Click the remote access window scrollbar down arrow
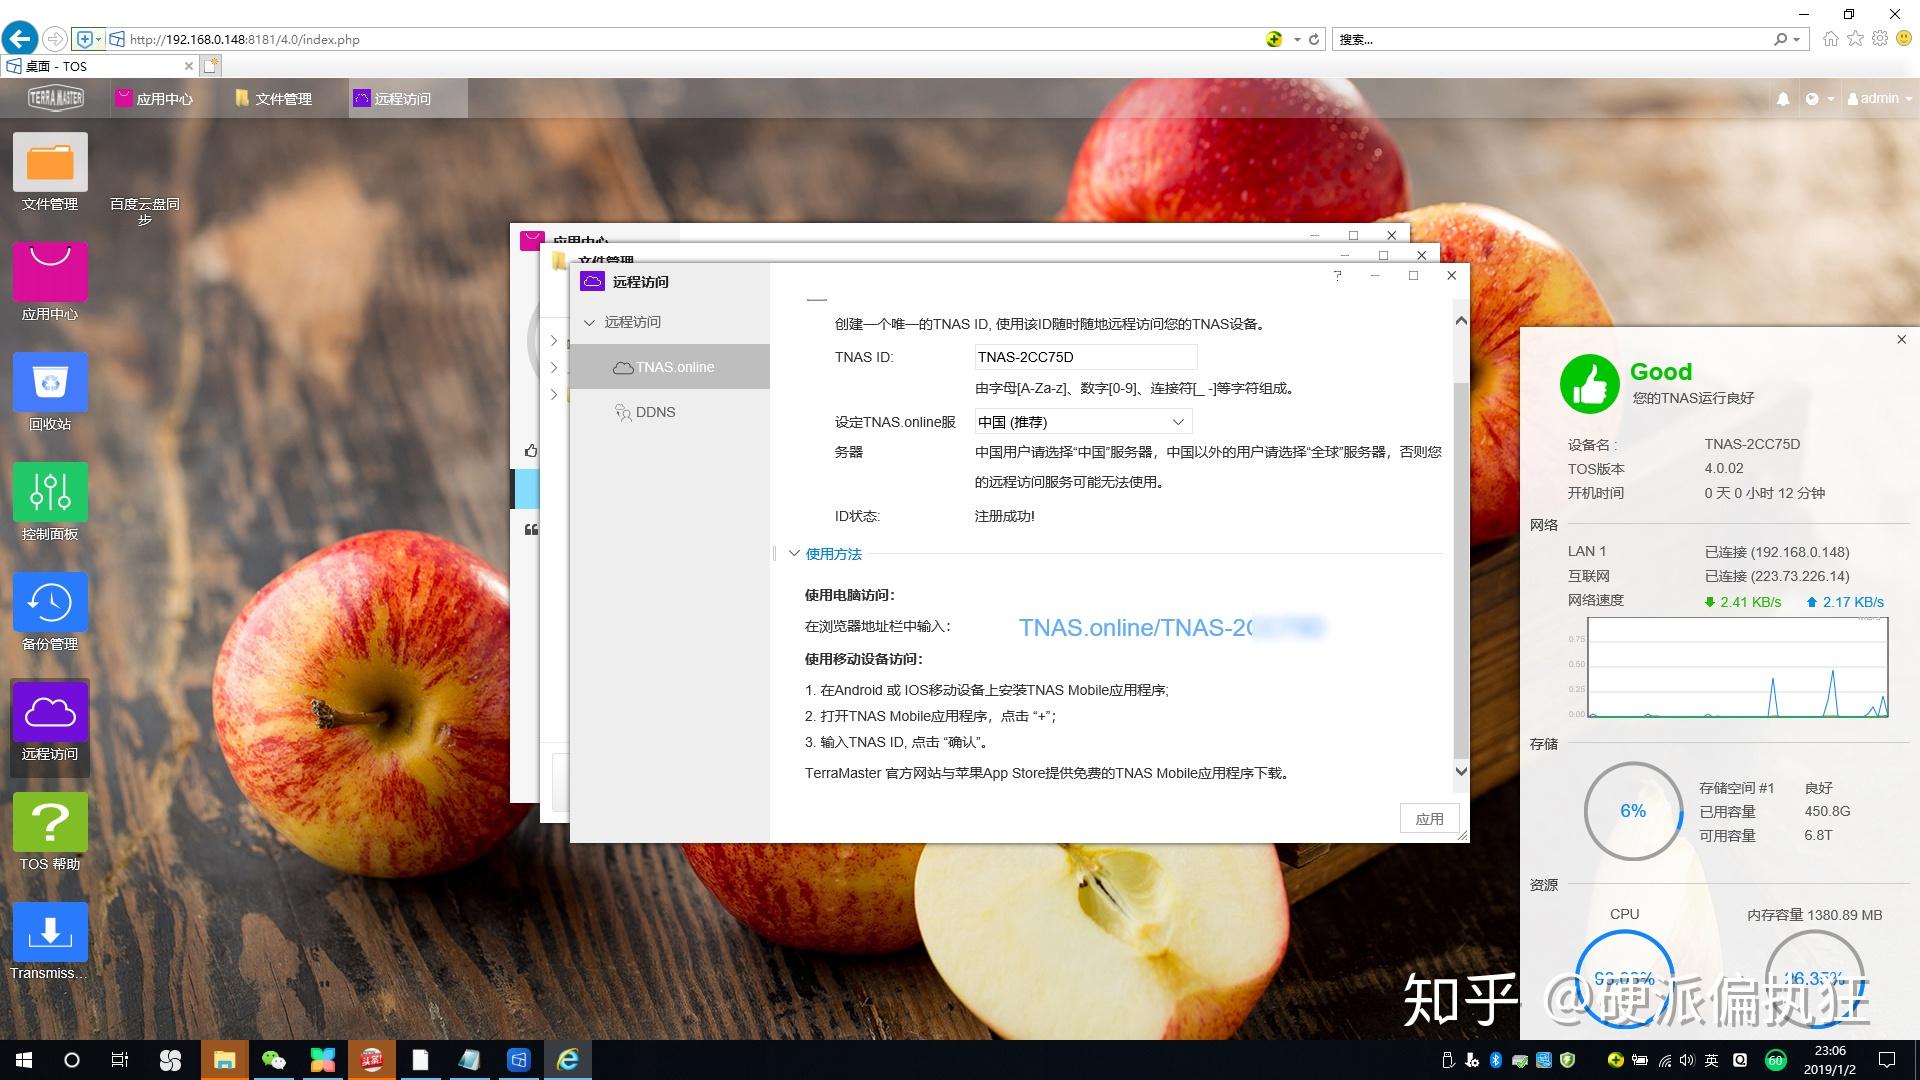The height and width of the screenshot is (1080, 1920). pyautogui.click(x=1461, y=771)
